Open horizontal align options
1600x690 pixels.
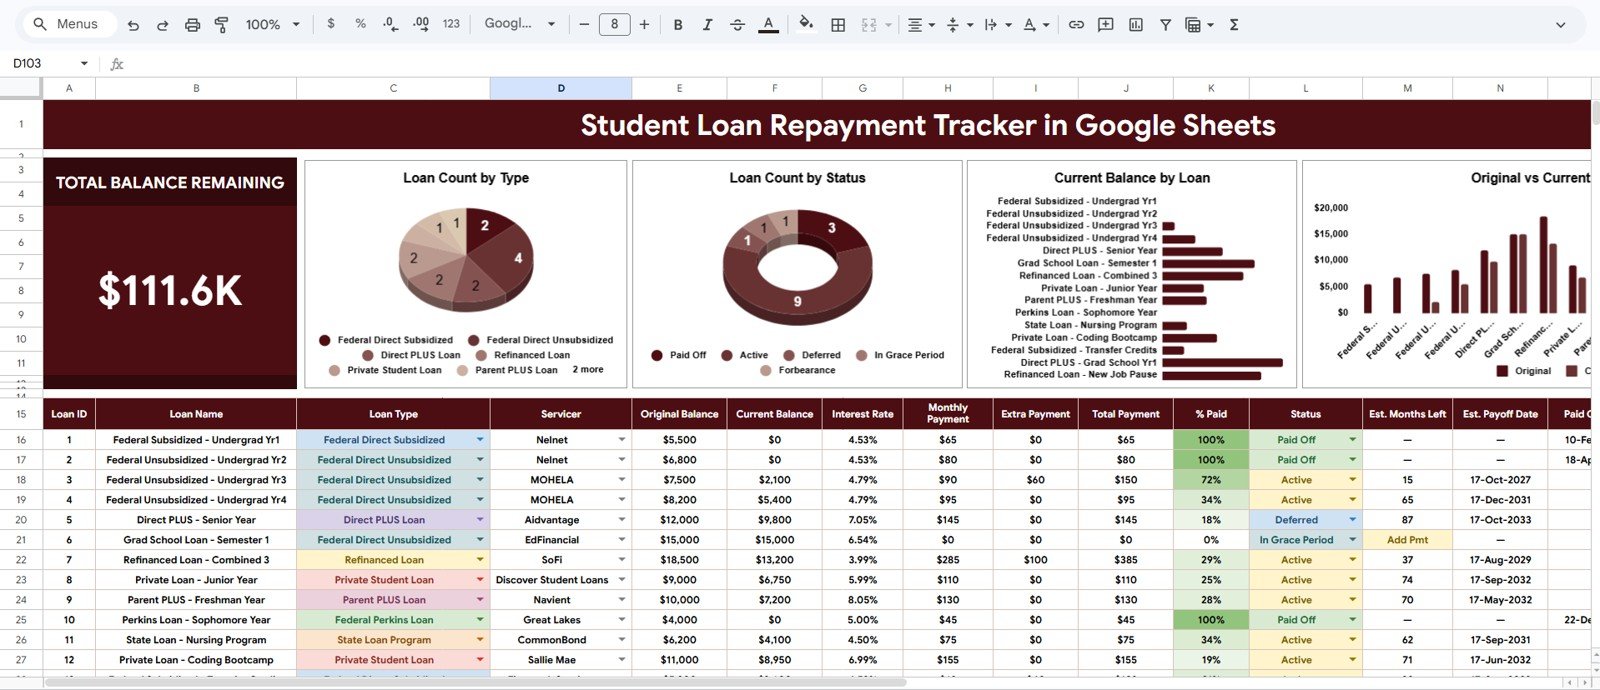[x=920, y=24]
